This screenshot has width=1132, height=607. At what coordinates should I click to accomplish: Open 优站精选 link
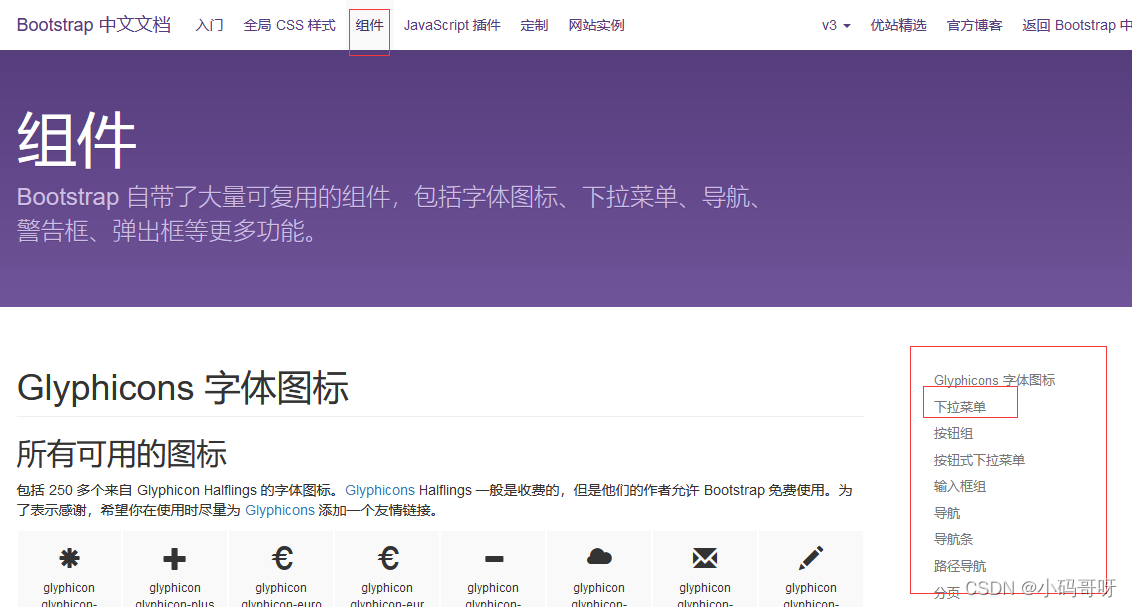[x=898, y=25]
